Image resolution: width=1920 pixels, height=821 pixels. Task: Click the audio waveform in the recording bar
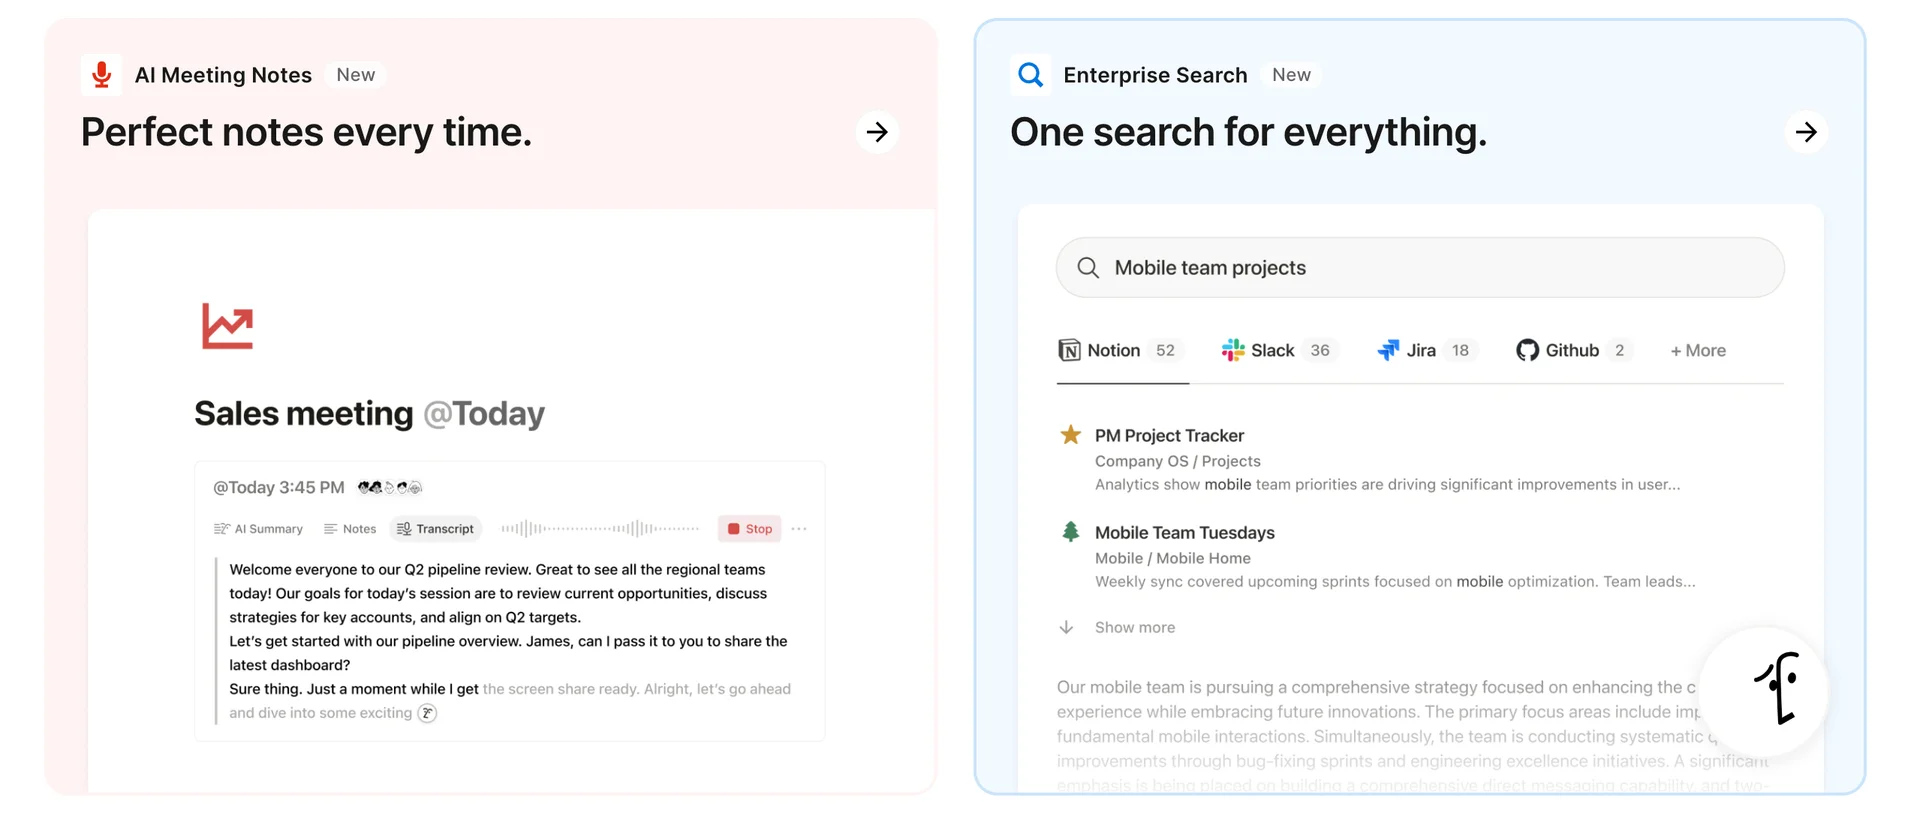point(600,529)
